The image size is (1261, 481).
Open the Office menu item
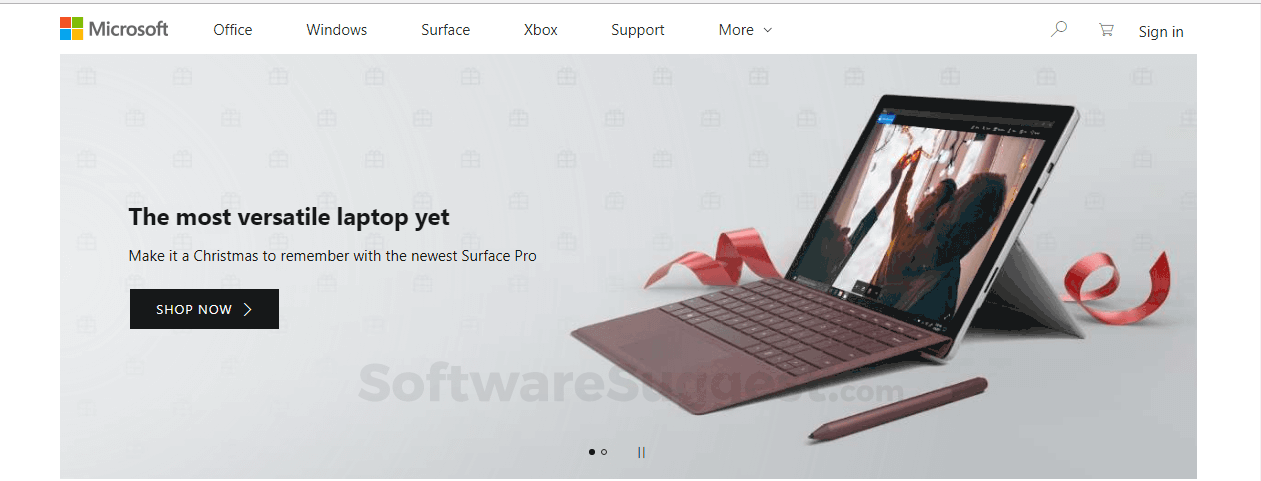click(x=233, y=30)
